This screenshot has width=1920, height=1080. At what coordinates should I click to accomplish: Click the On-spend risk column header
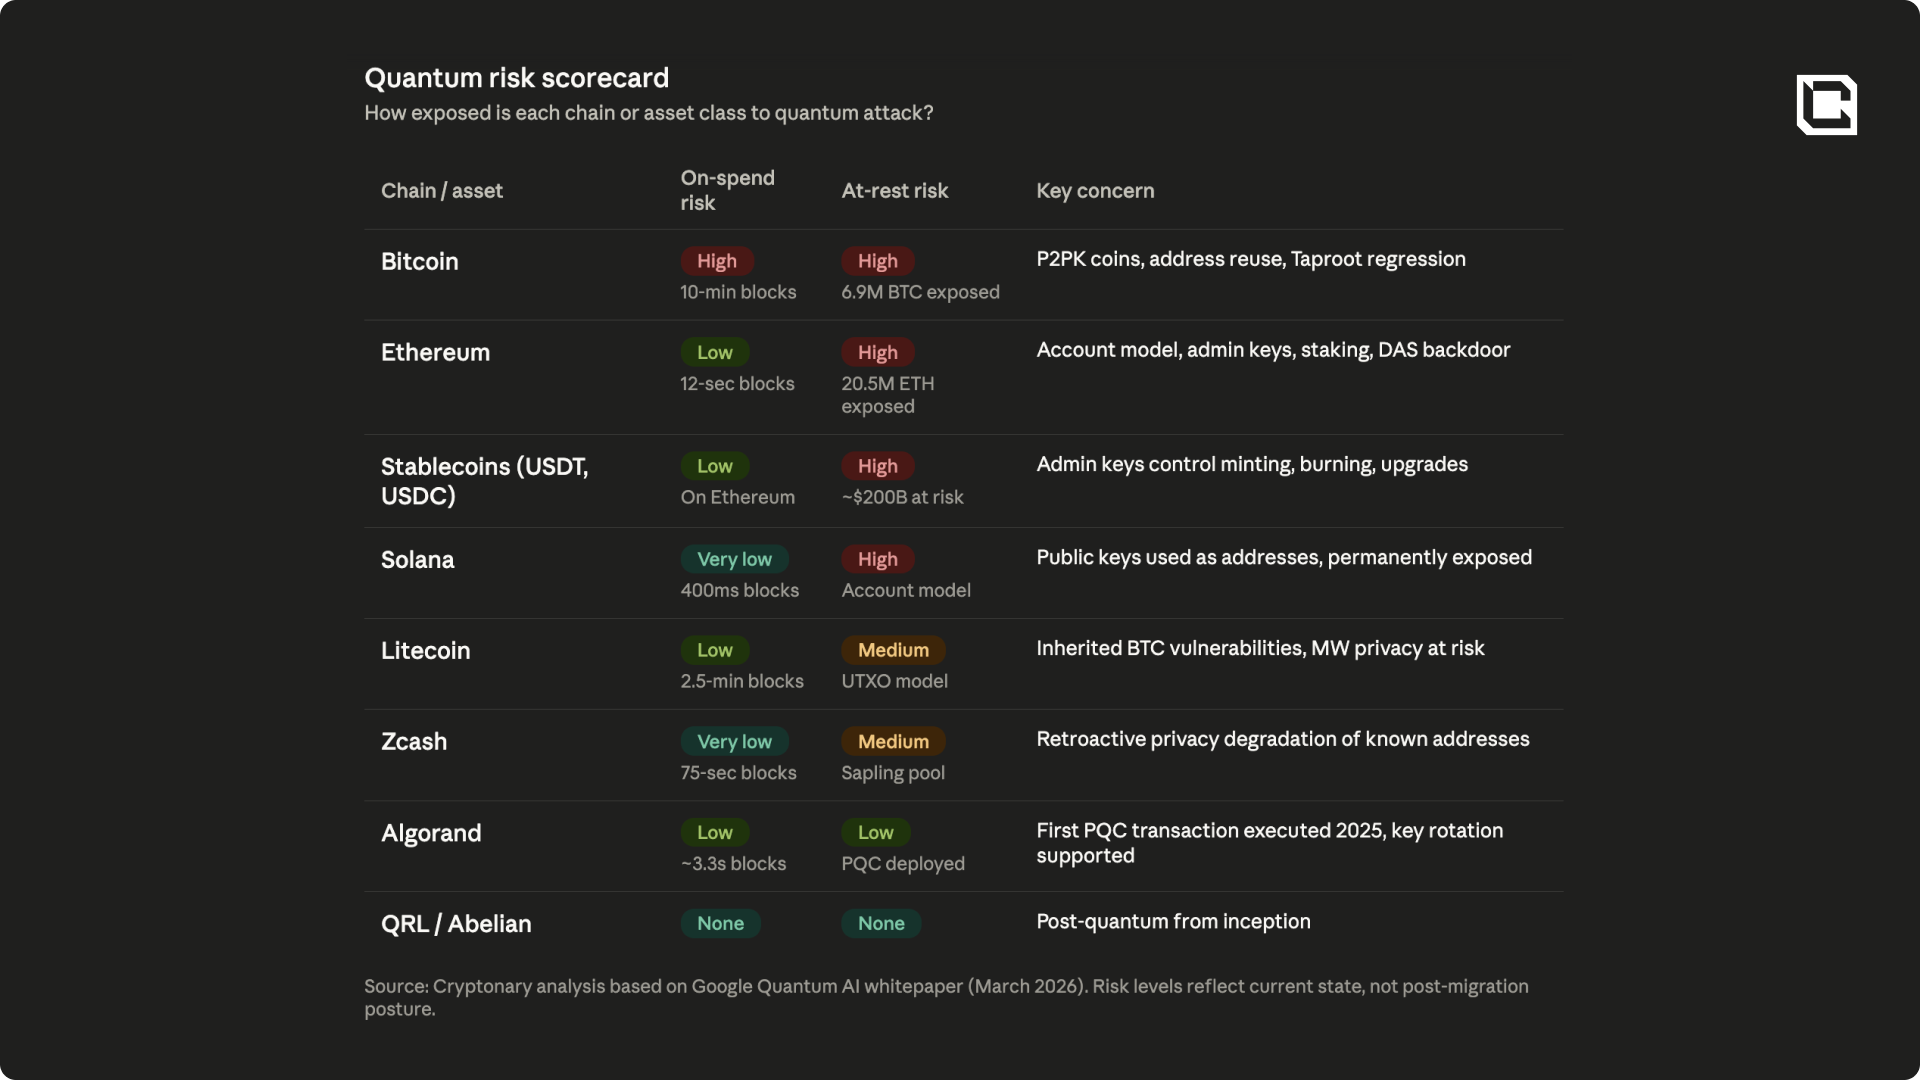pos(727,190)
